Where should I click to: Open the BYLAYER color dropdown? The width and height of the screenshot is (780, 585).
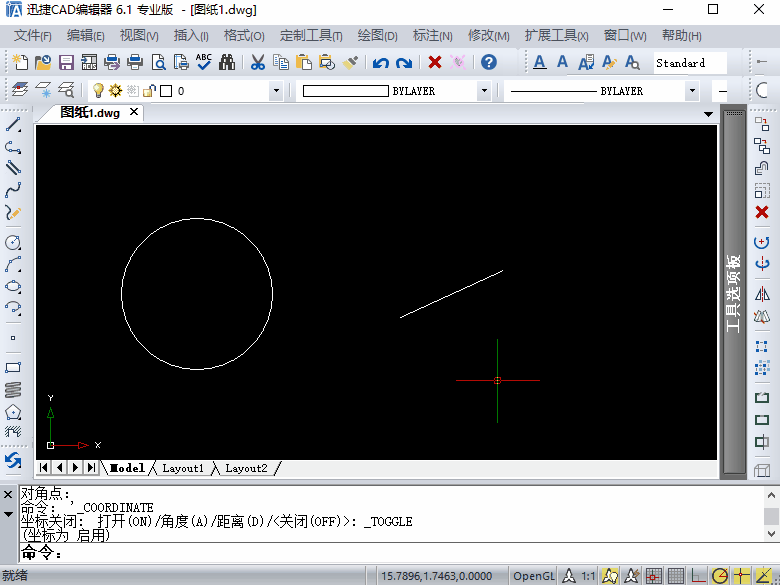[484, 91]
